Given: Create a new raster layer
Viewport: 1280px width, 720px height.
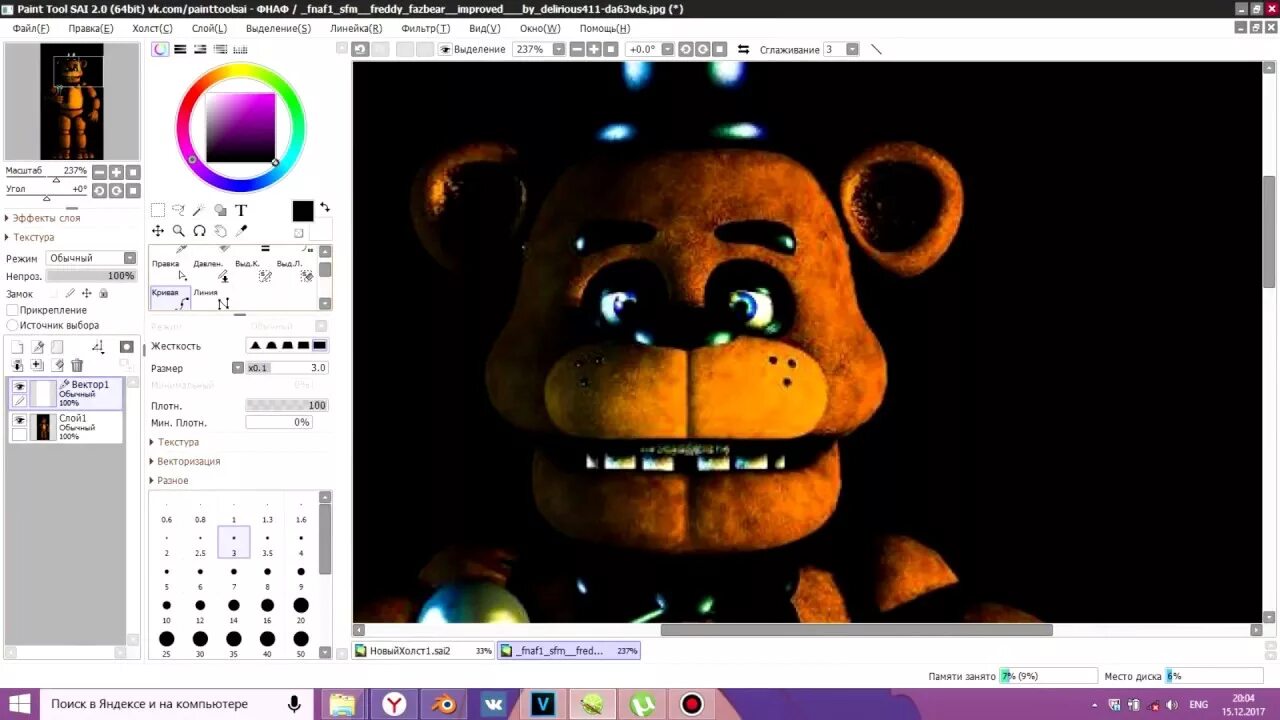Looking at the screenshot, I should [17, 347].
